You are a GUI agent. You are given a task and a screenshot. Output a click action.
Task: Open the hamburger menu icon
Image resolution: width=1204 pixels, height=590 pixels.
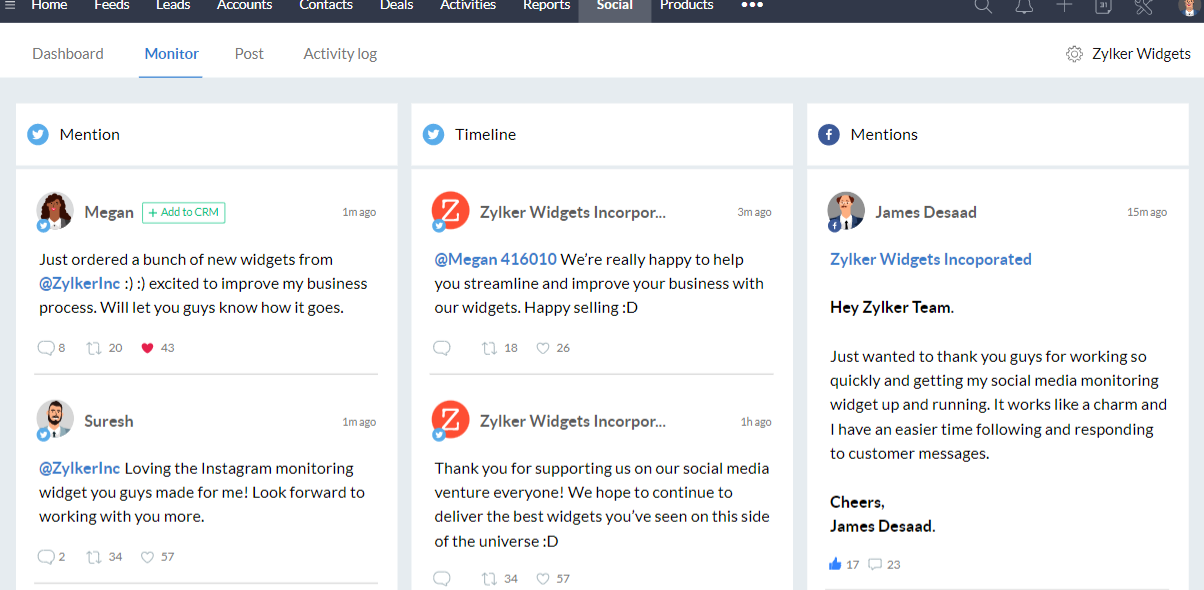(x=10, y=5)
